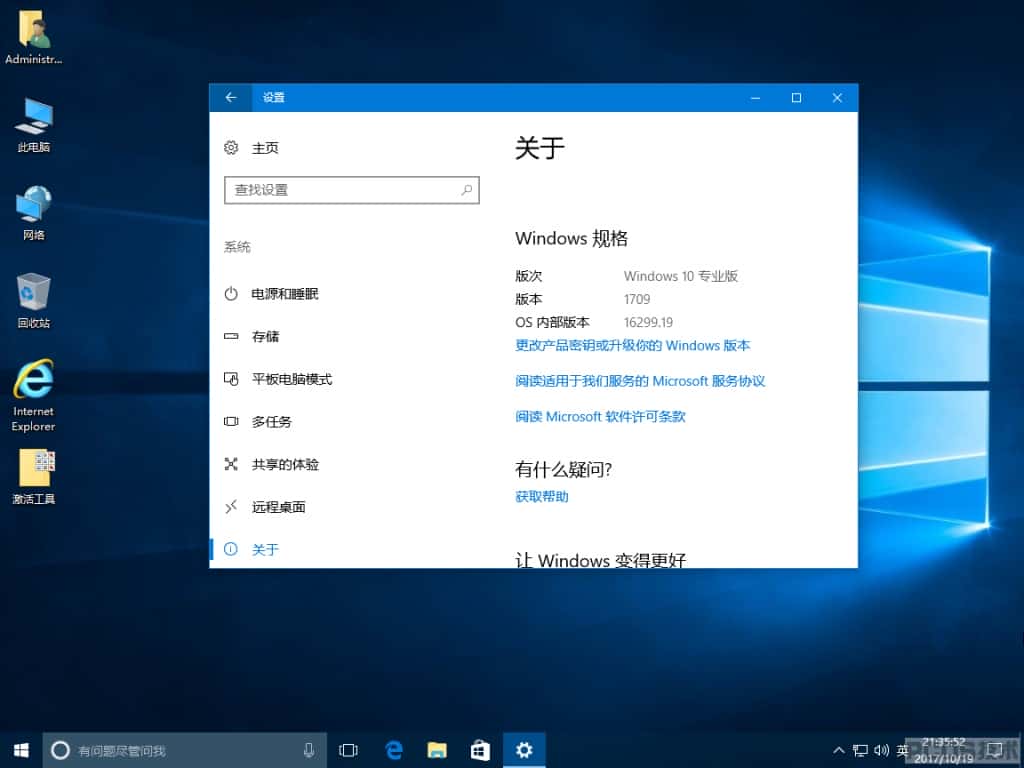Screen dimensions: 1024x768
Task: Go back using the Settings title bar arrow
Action: [x=231, y=97]
